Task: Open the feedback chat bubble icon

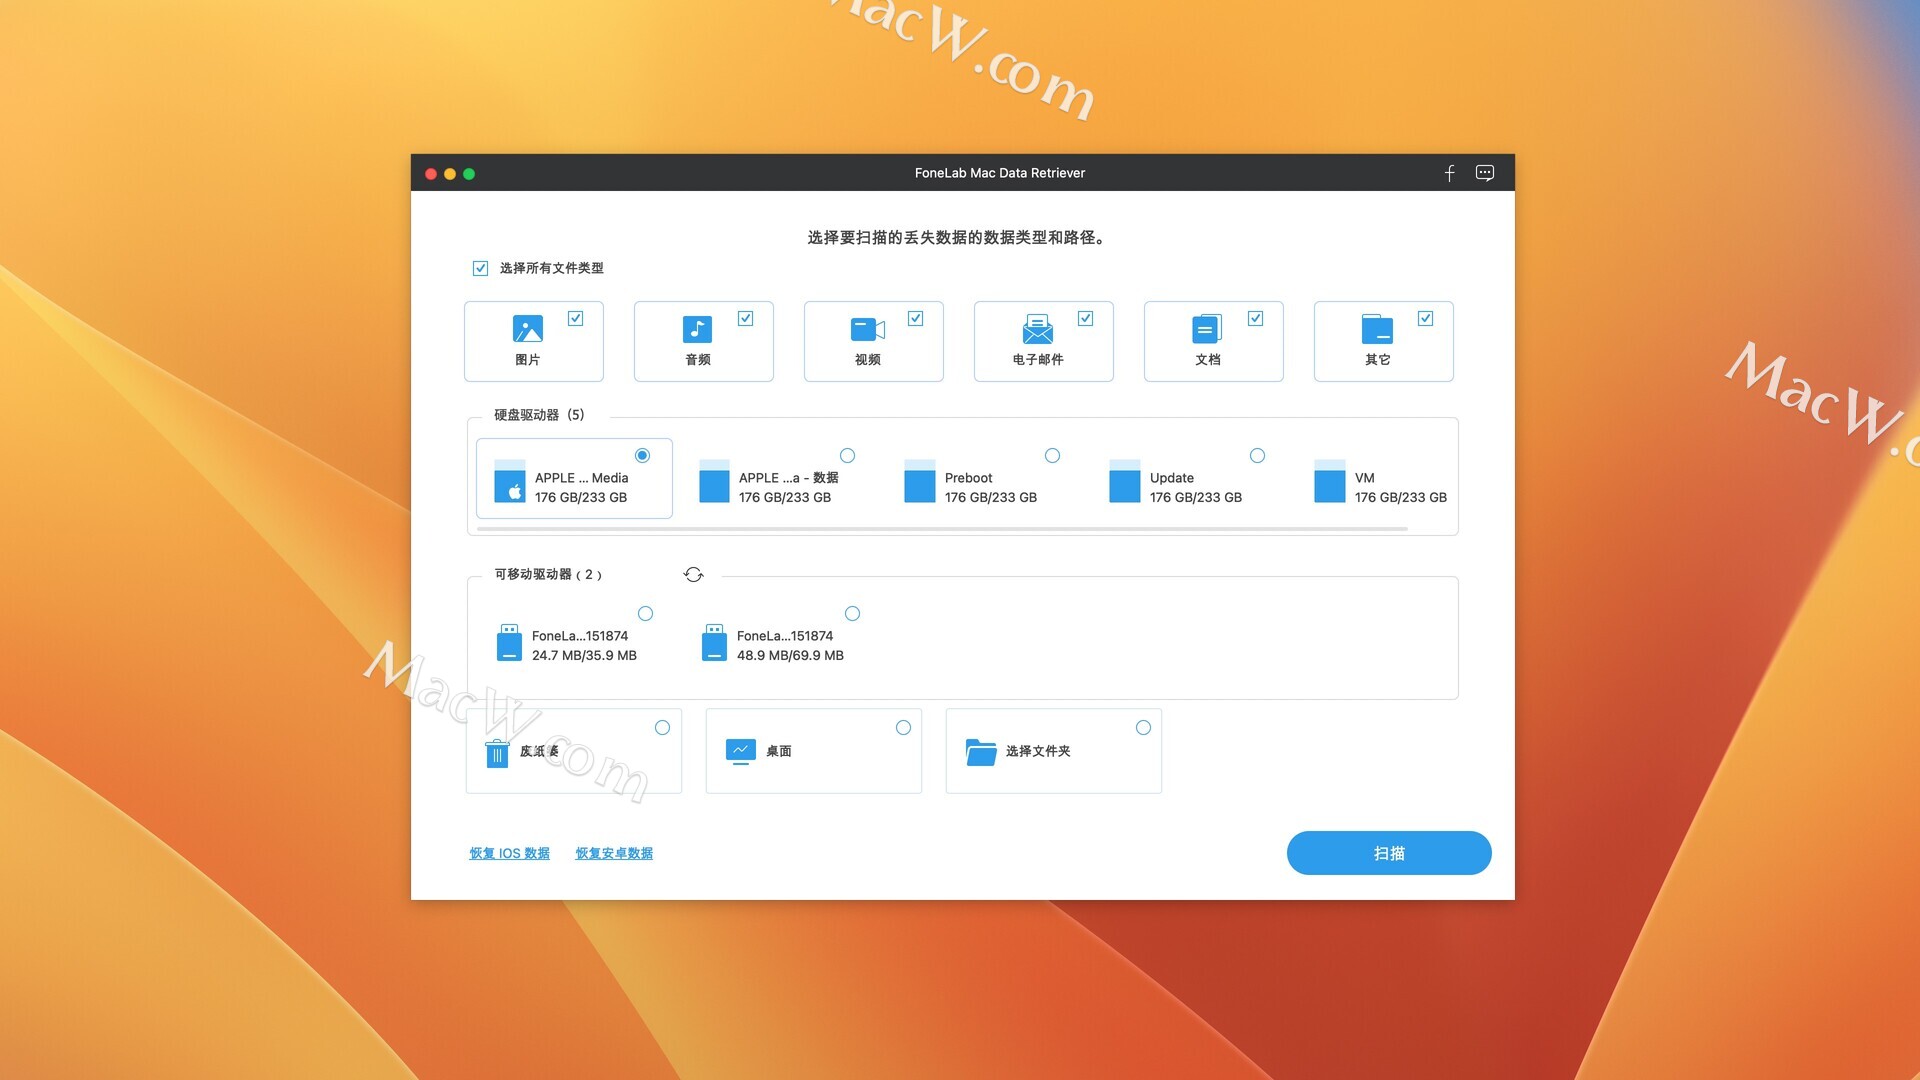Action: click(x=1485, y=173)
